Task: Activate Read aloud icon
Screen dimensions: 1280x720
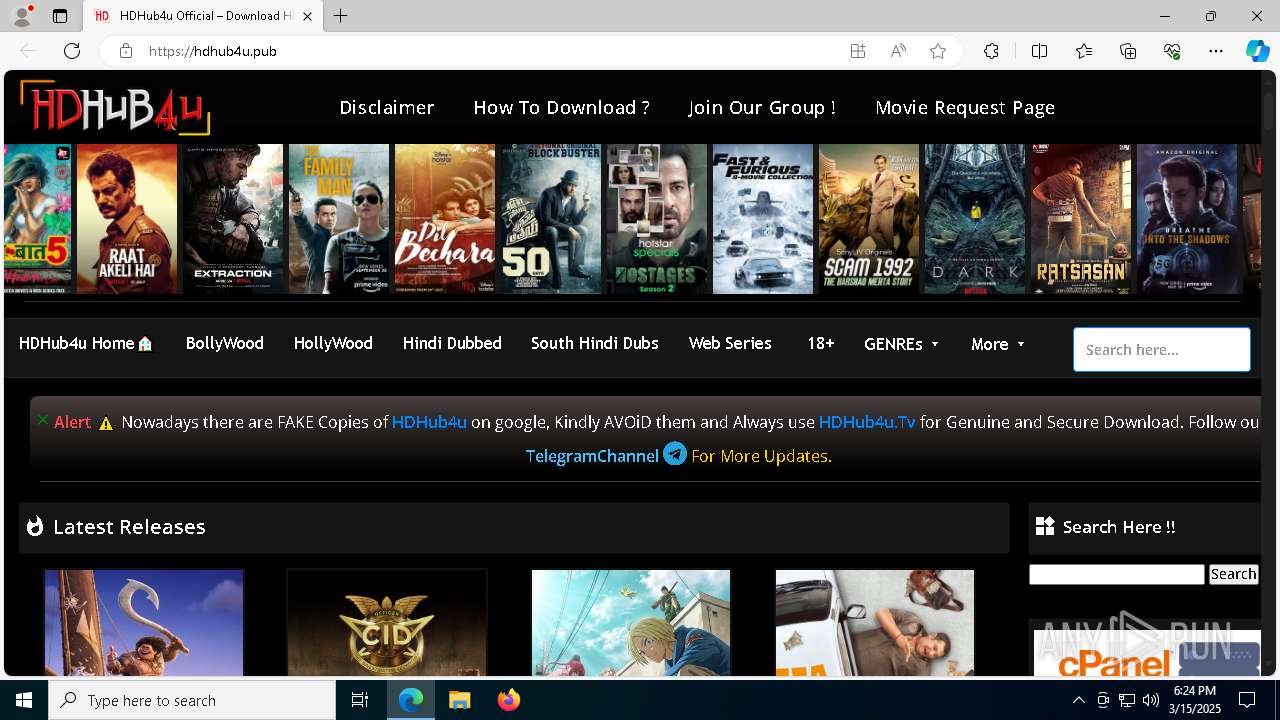Action: pos(898,51)
